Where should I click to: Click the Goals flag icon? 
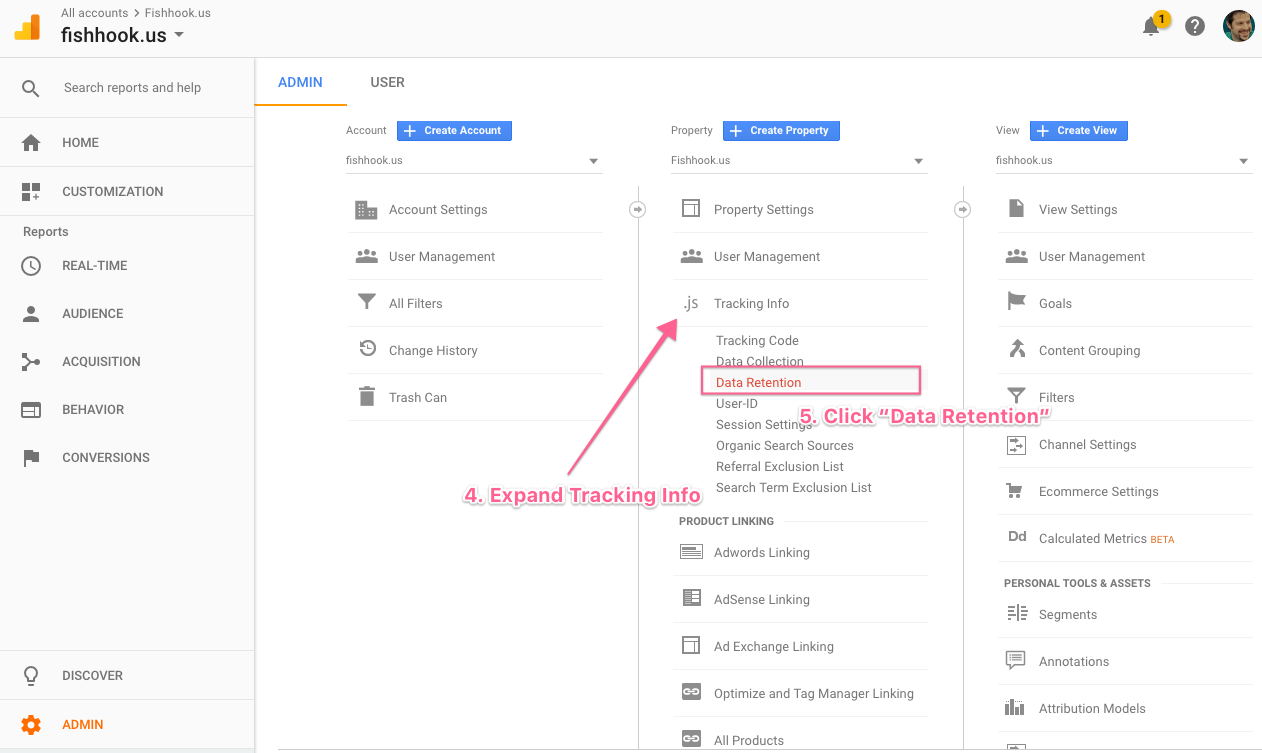1017,302
